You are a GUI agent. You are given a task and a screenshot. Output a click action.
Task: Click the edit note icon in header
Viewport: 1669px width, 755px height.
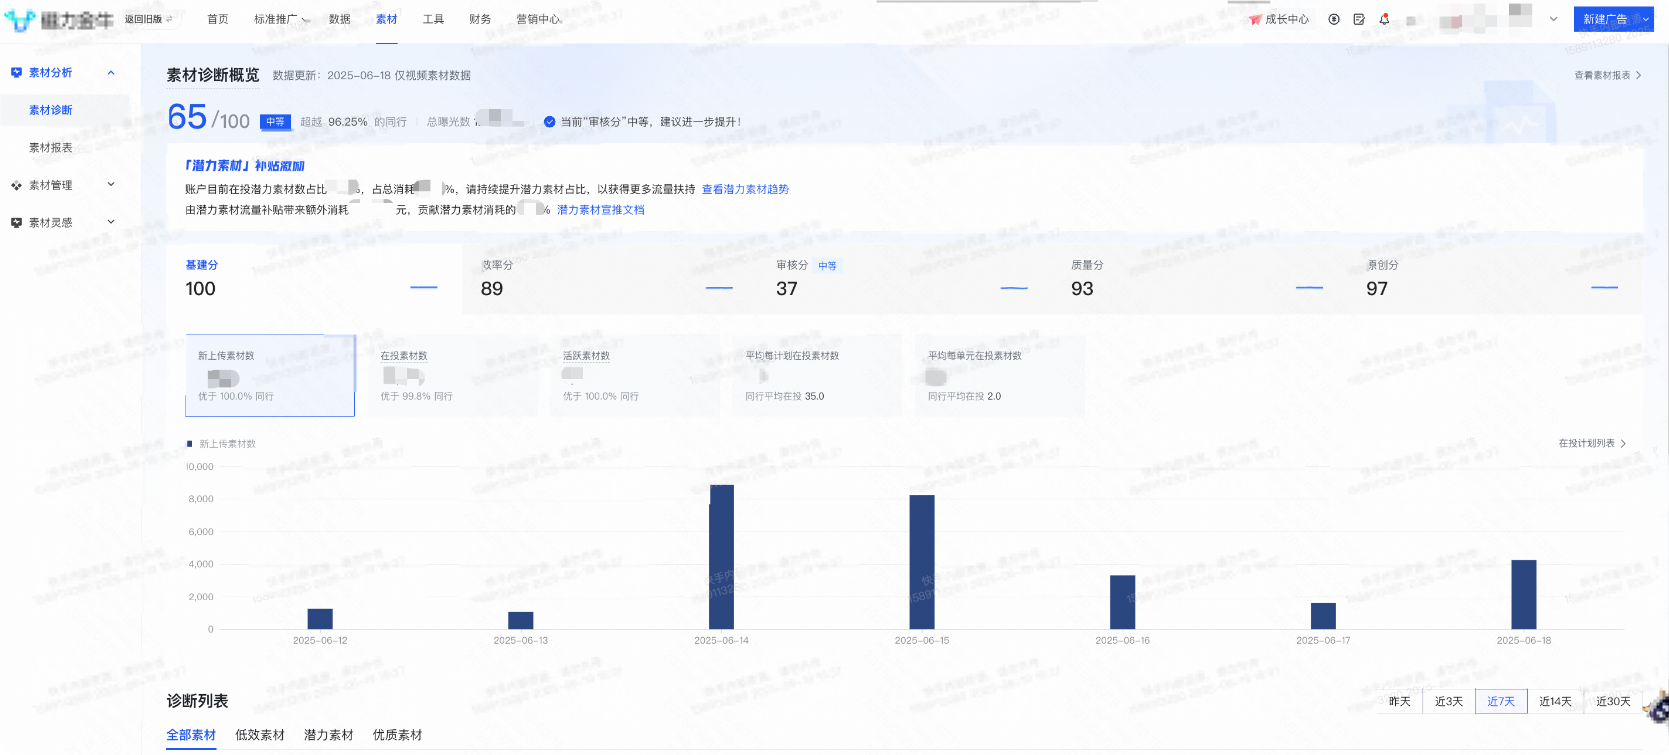click(1359, 19)
